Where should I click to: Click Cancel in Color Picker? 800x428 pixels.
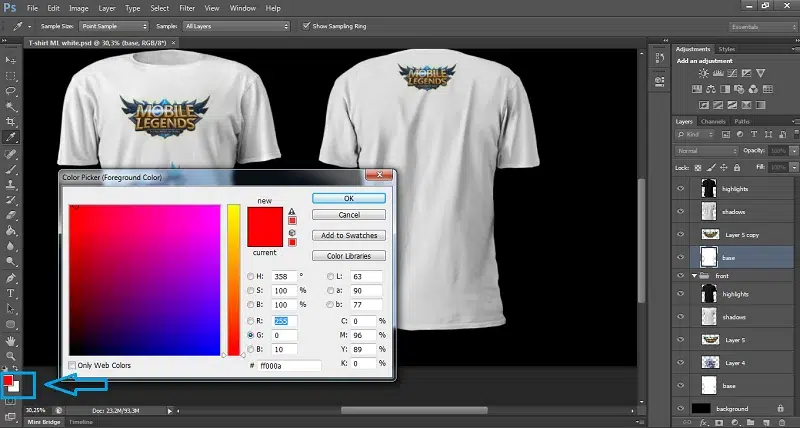pos(349,215)
